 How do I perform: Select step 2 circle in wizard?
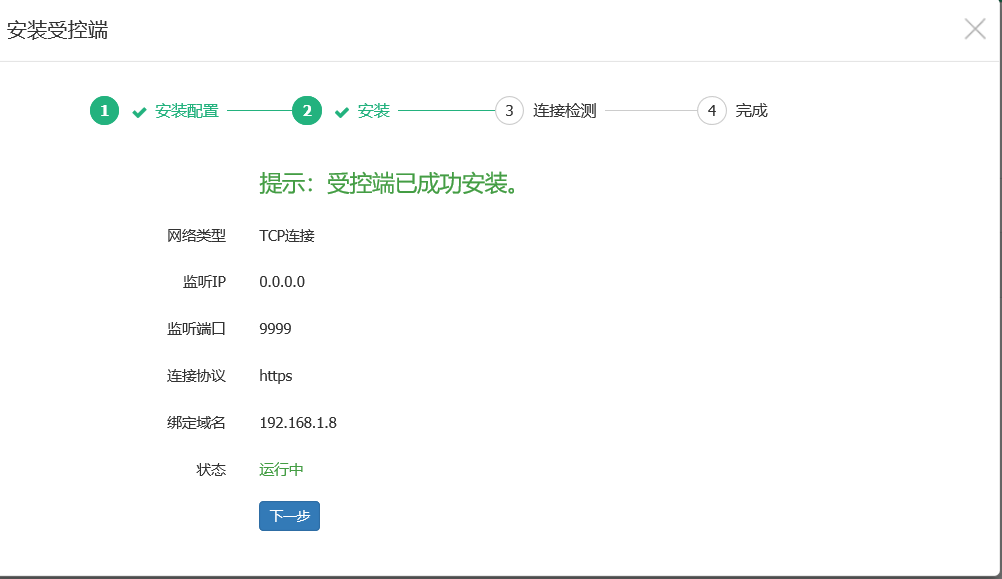click(x=307, y=111)
